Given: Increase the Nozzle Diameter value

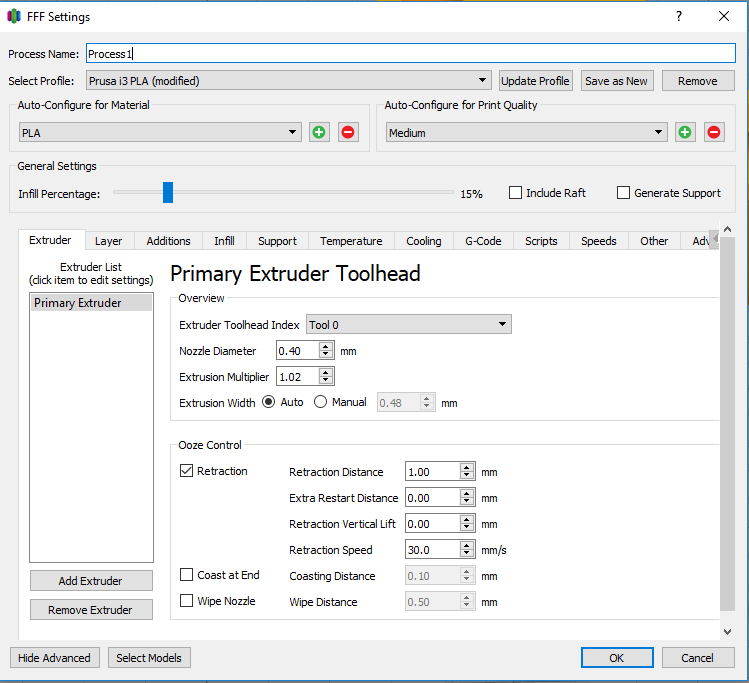Looking at the screenshot, I should coord(326,347).
